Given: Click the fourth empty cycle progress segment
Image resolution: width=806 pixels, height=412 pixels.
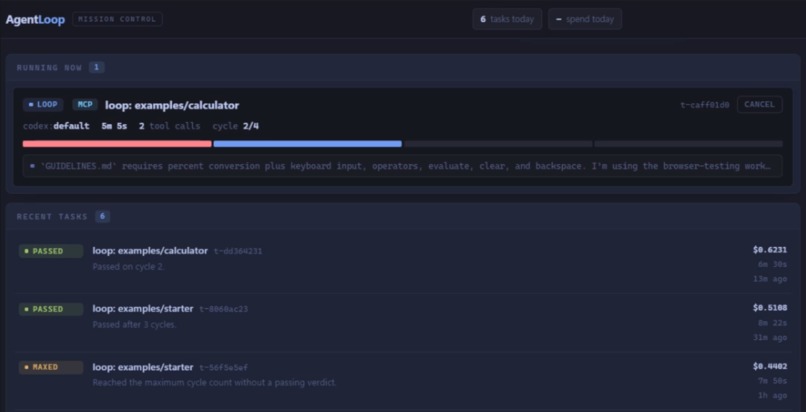Looking at the screenshot, I should pyautogui.click(x=688, y=144).
